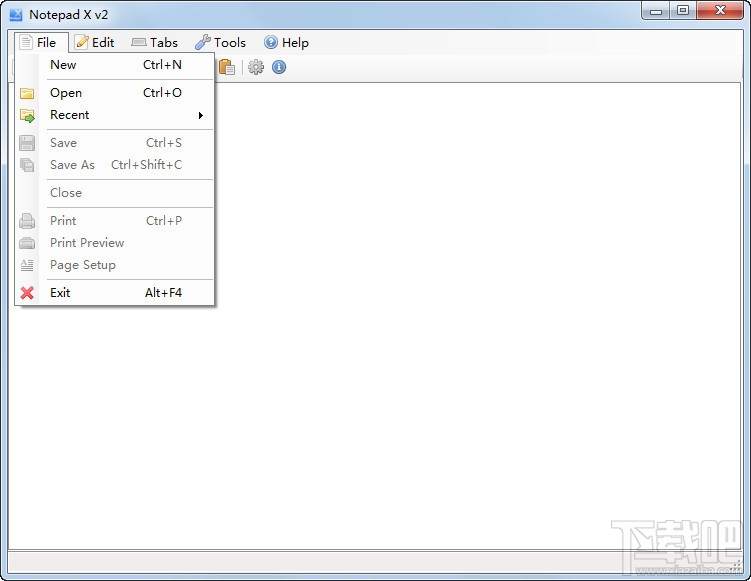Image resolution: width=751 pixels, height=581 pixels.
Task: Click the blue info toolbar icon
Action: (279, 67)
